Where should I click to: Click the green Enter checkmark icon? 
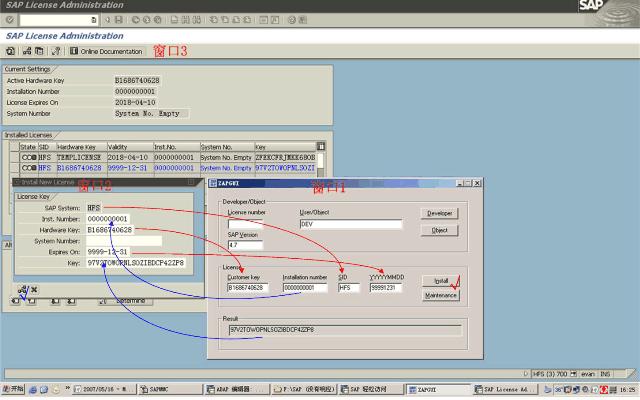click(8, 19)
